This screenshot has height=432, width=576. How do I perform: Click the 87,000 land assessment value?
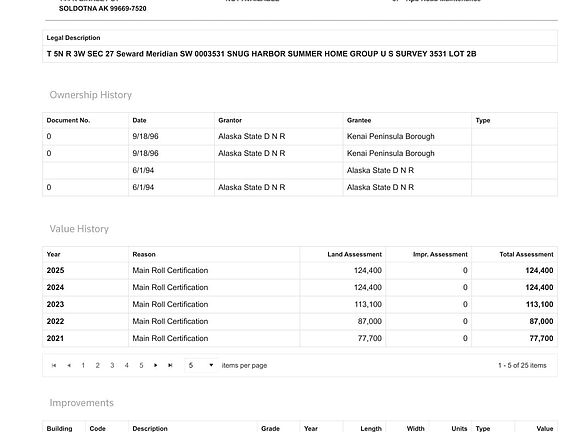click(370, 321)
